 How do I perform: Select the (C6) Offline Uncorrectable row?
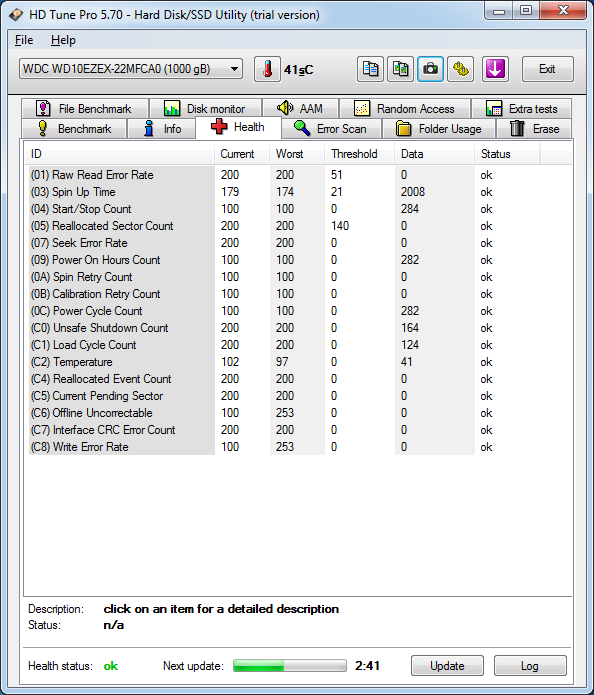pos(284,413)
